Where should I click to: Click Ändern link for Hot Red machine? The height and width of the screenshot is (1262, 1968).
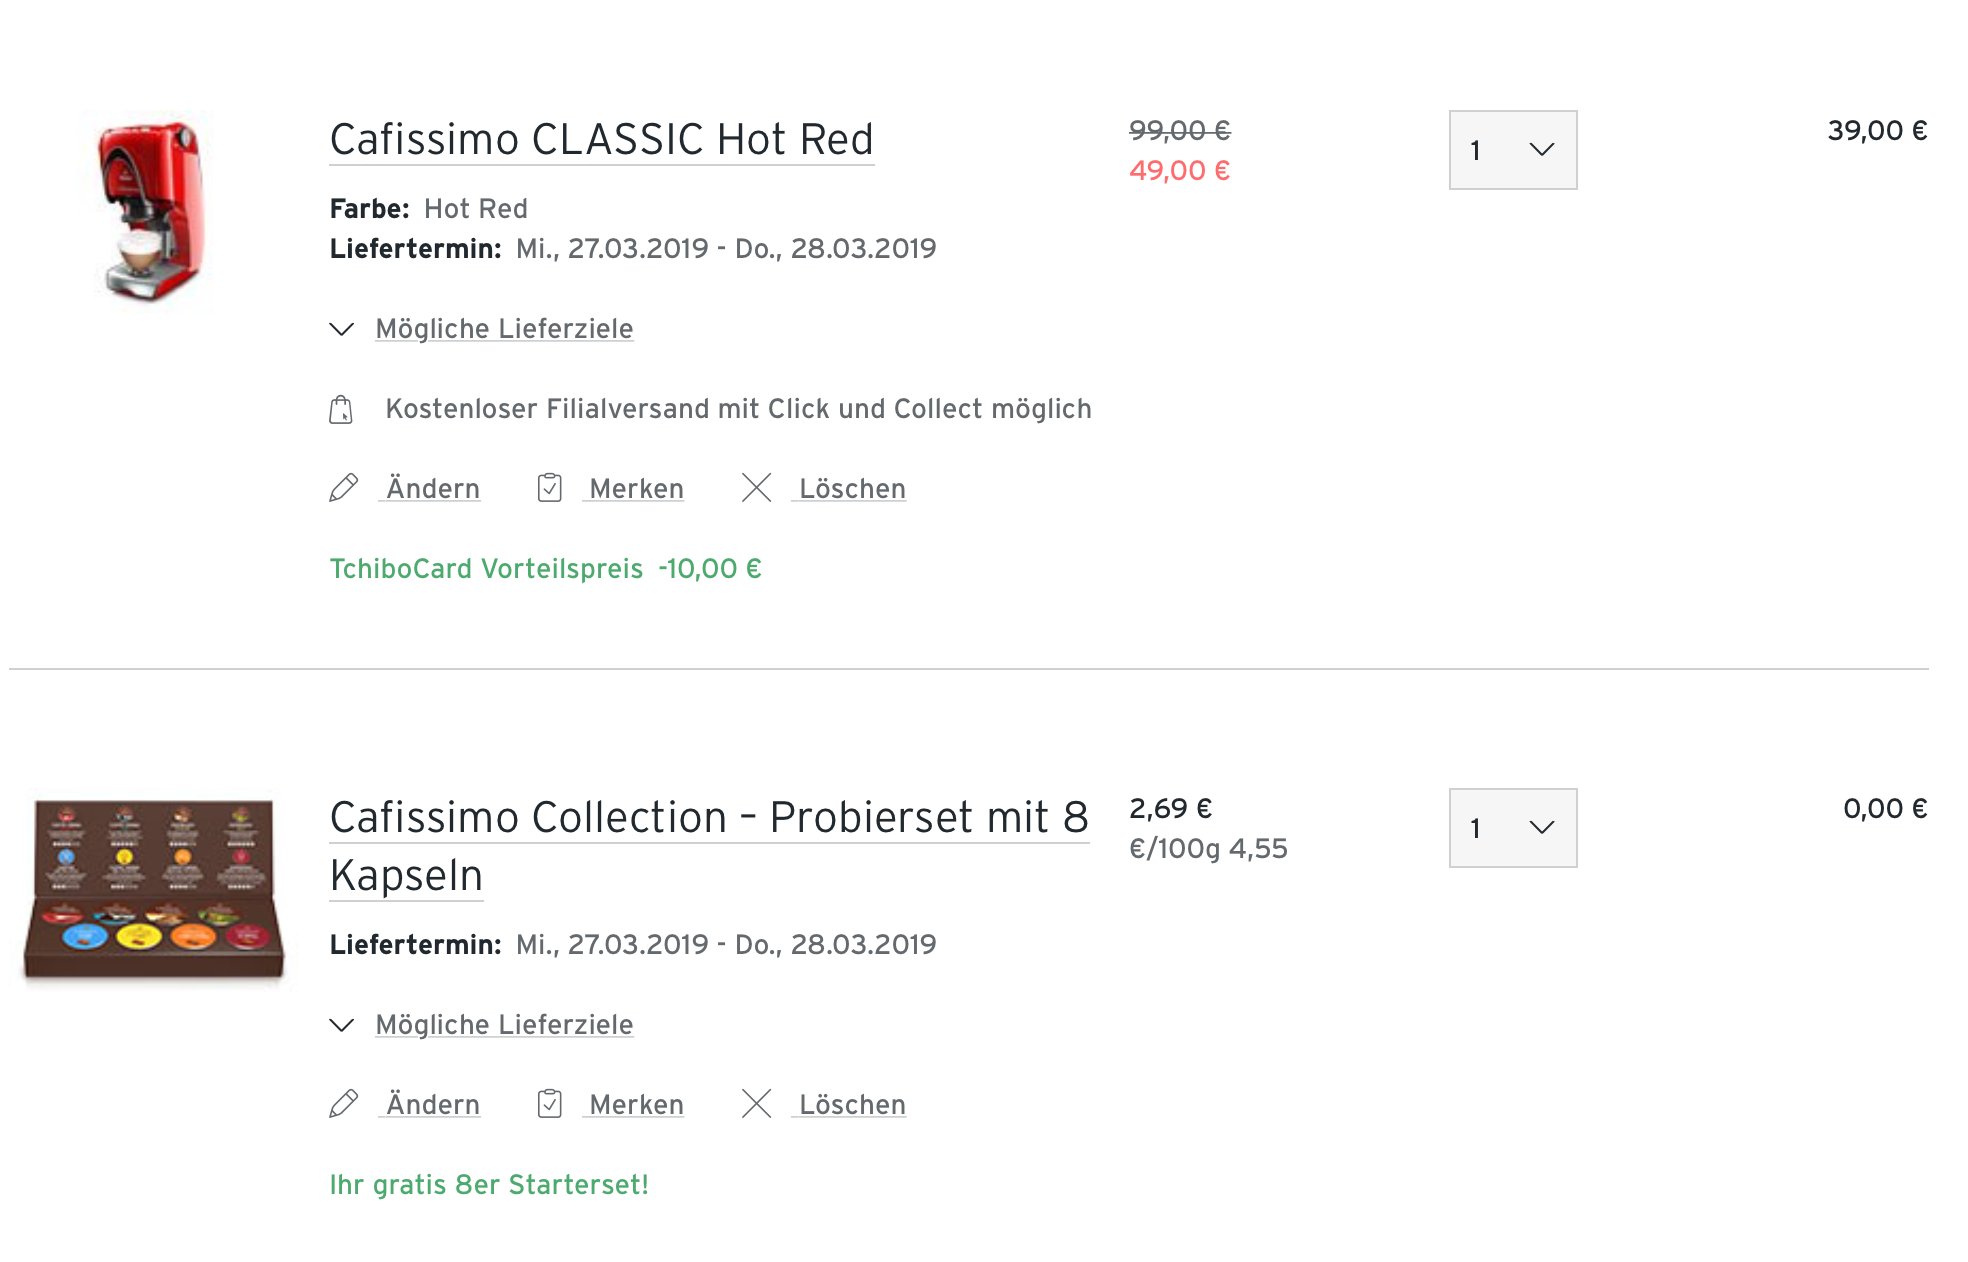click(x=432, y=489)
